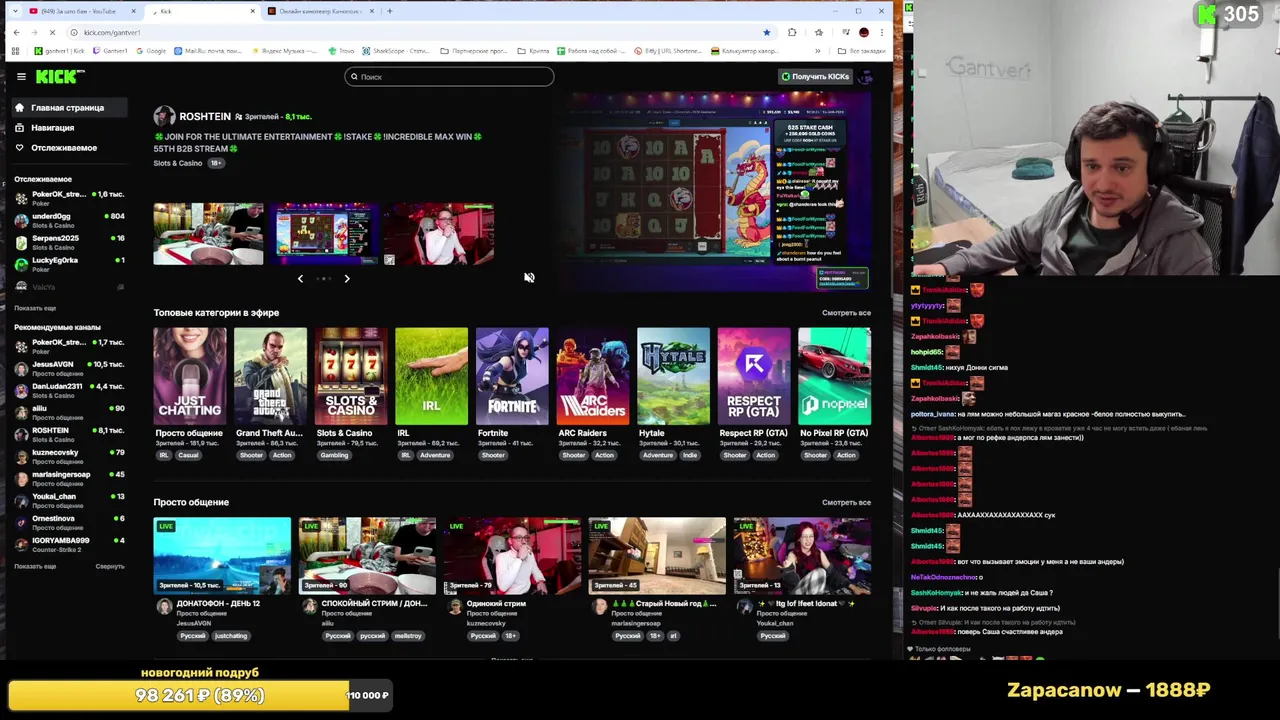The image size is (1280, 720).
Task: Click the Получить KICKs button
Action: 815,77
